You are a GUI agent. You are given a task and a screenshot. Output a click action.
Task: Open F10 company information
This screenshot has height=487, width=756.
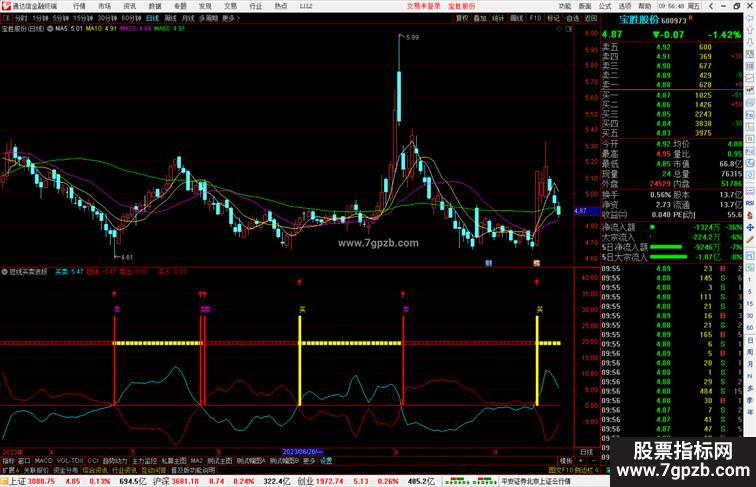[535, 18]
